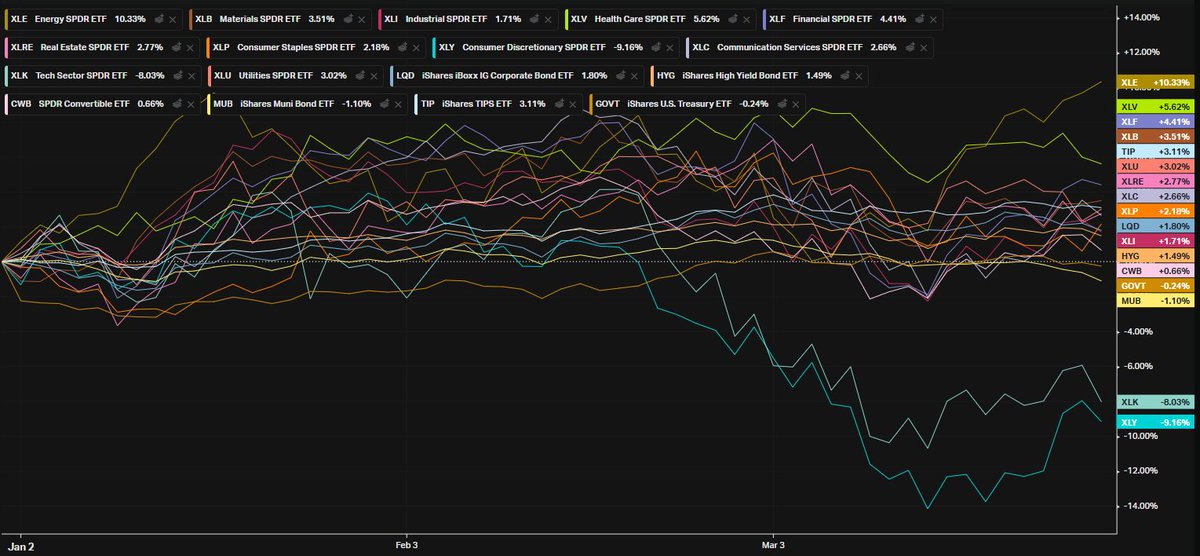Open color picker for XLI Industrial ETF
Viewport: 1200px width, 556px height.
tap(534, 19)
